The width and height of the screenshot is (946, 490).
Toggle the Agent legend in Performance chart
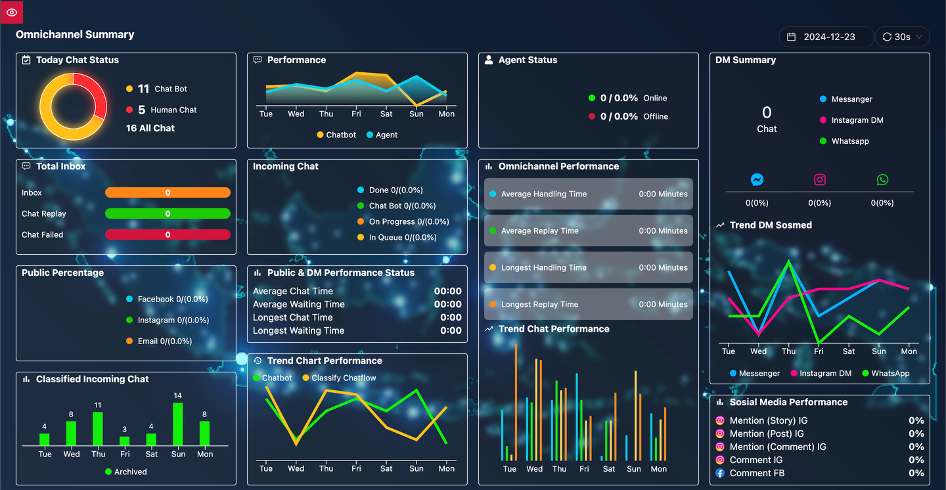pos(382,135)
